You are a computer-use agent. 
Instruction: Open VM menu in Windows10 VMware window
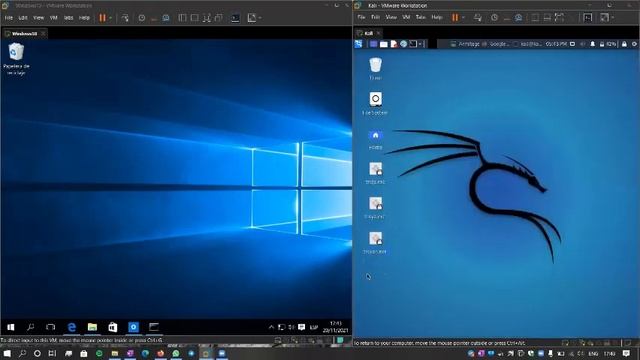click(x=53, y=18)
